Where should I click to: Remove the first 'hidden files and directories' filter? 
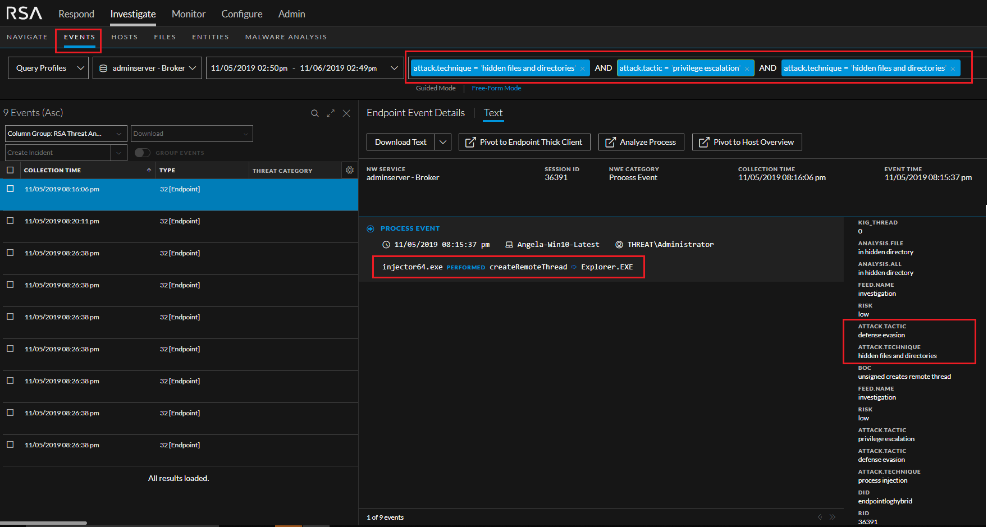(581, 68)
